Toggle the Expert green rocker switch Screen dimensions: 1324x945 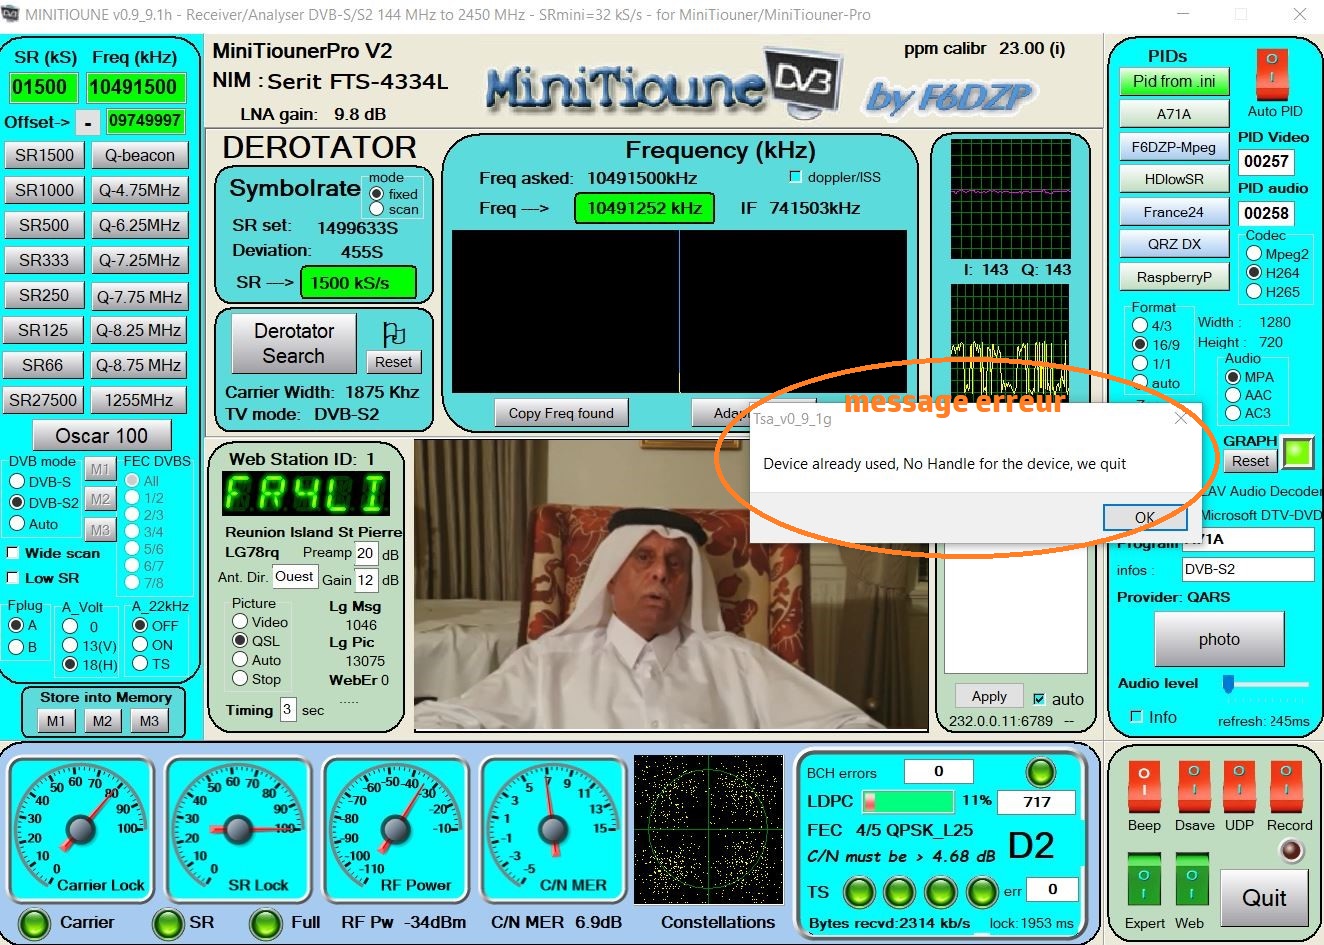coord(1144,880)
